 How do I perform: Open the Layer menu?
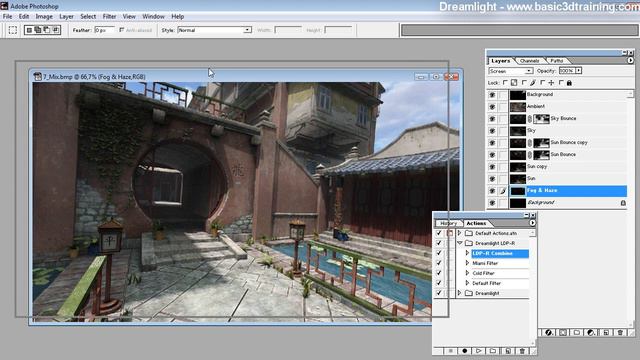pos(66,16)
